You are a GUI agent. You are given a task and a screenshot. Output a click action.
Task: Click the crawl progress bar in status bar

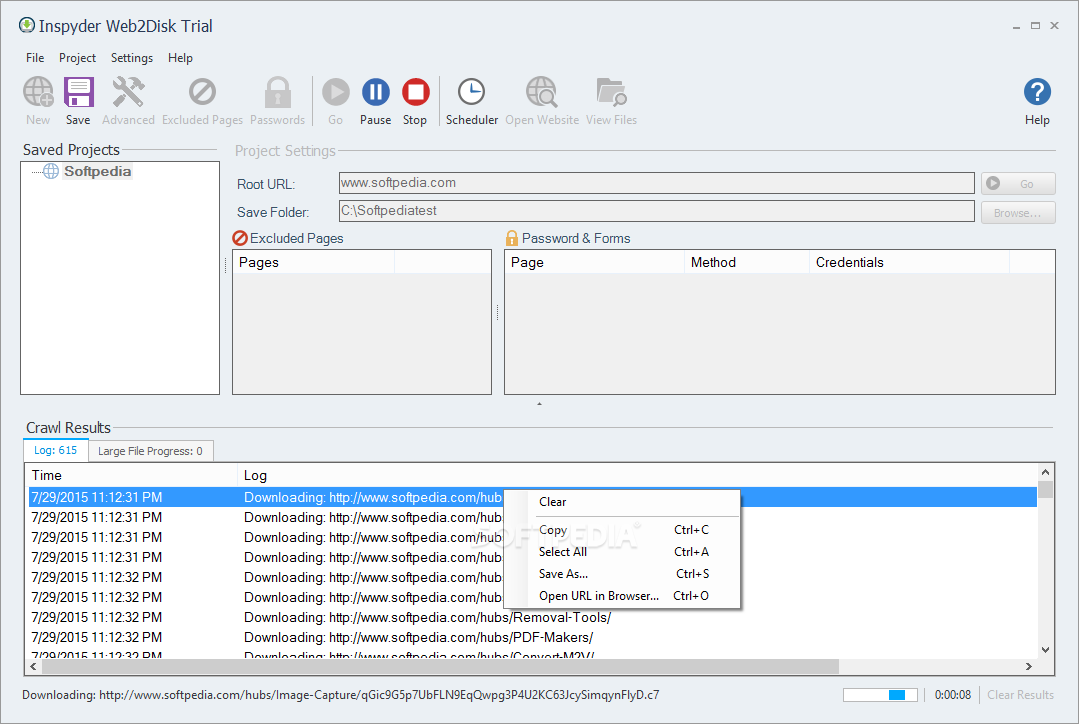point(880,695)
